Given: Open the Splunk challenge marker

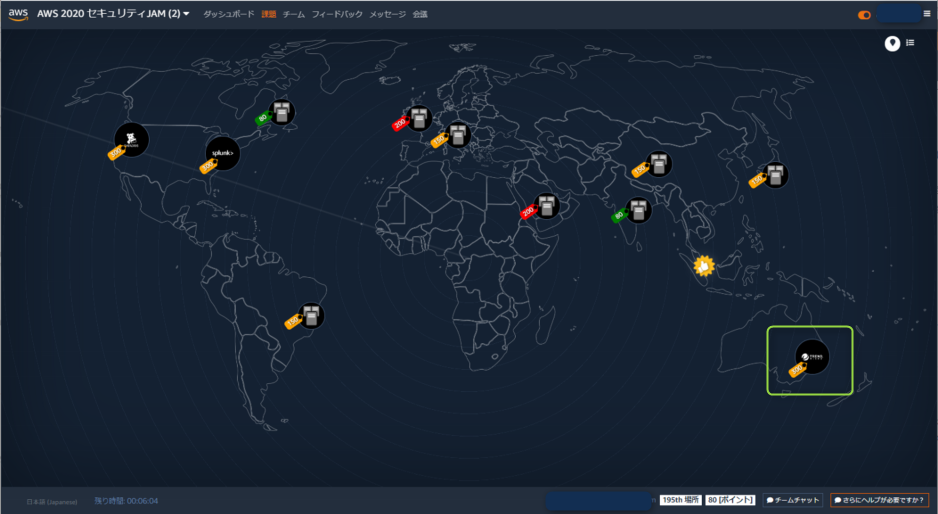Looking at the screenshot, I should 223,153.
